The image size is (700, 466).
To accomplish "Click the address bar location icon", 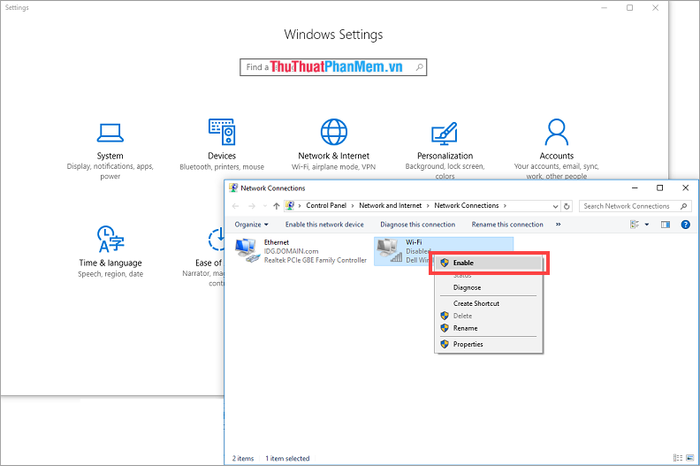I will tap(290, 206).
